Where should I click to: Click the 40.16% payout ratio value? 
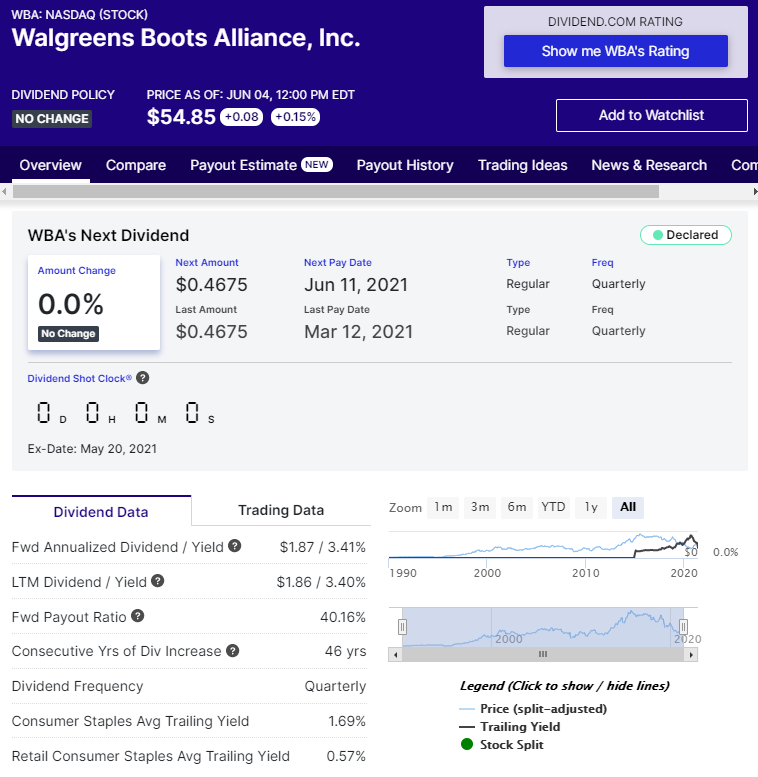(343, 617)
